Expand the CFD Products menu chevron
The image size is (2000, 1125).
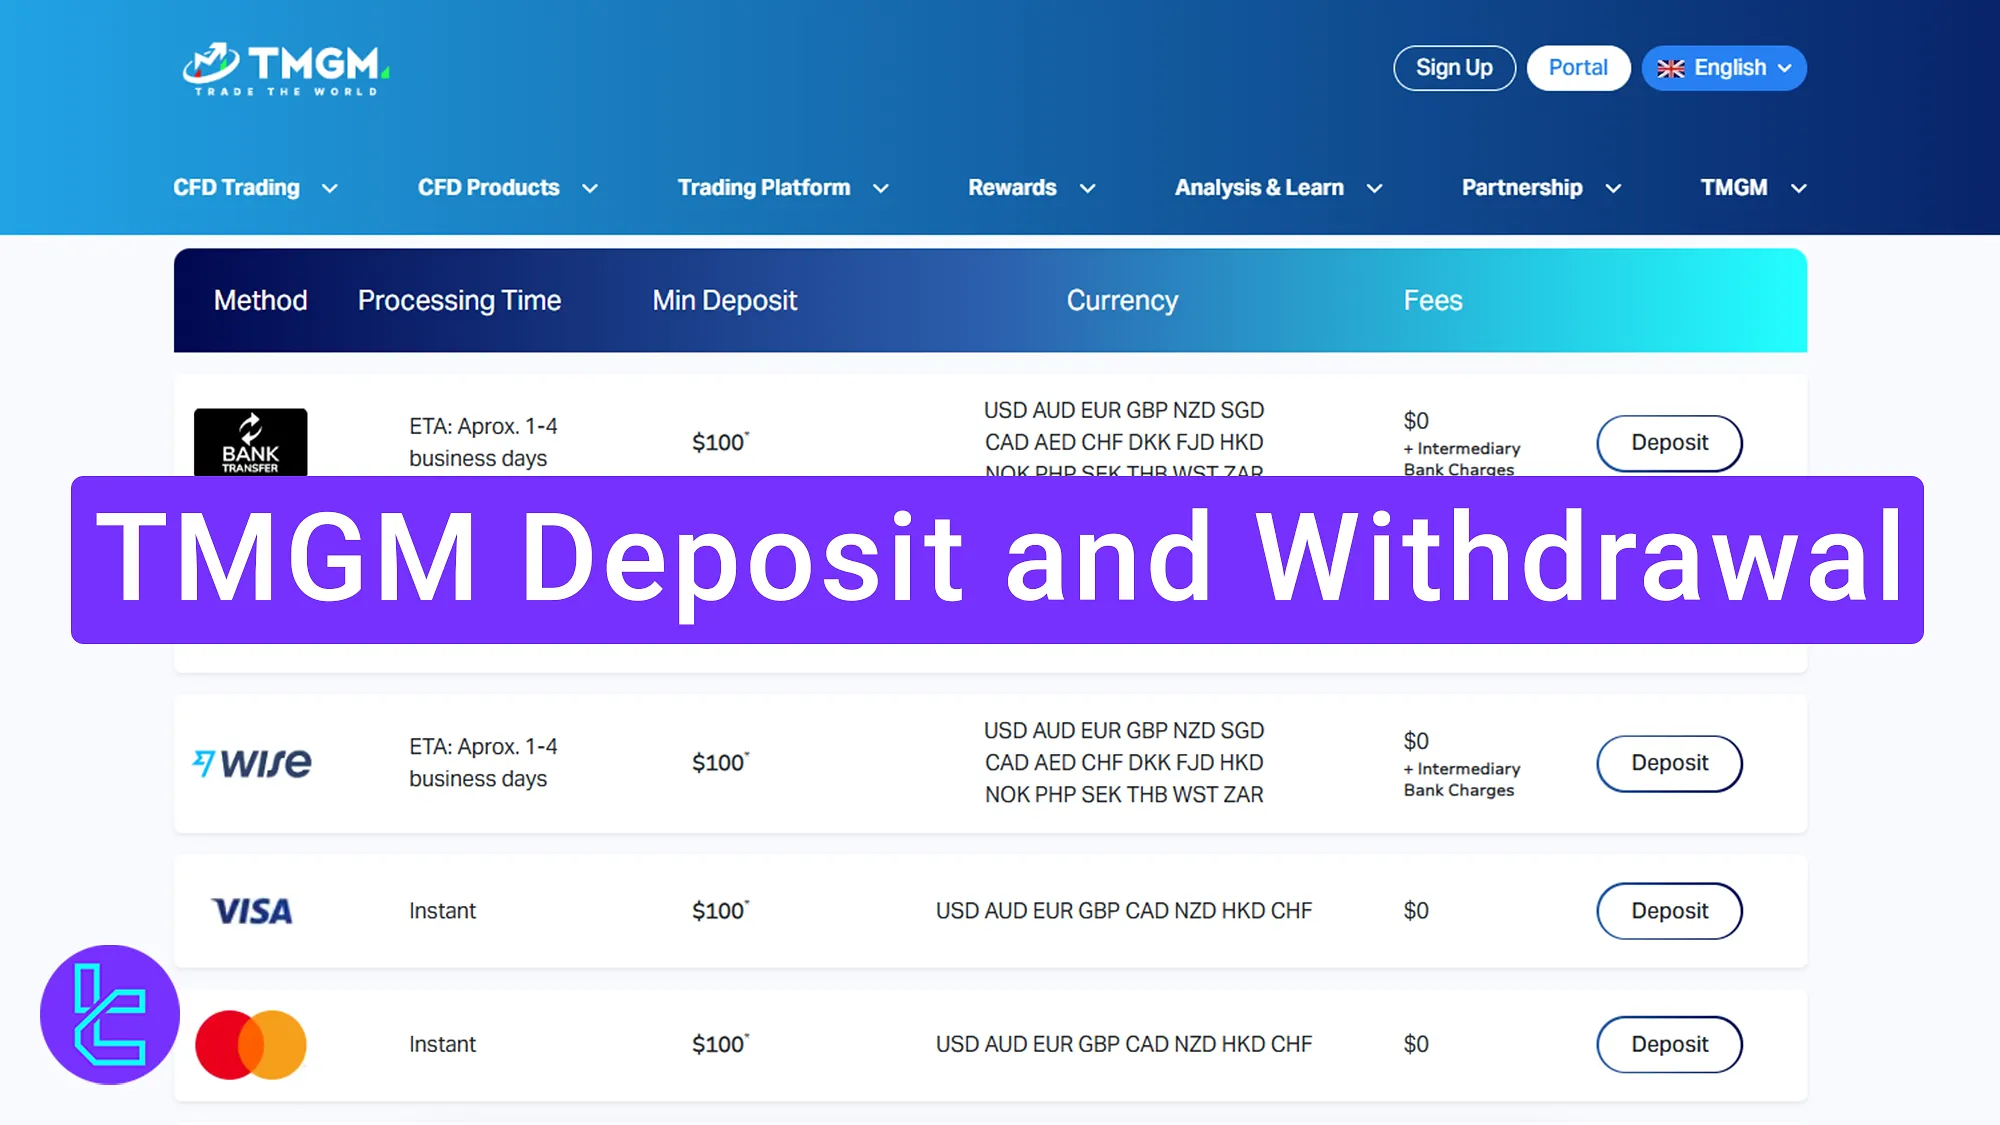pyautogui.click(x=590, y=188)
